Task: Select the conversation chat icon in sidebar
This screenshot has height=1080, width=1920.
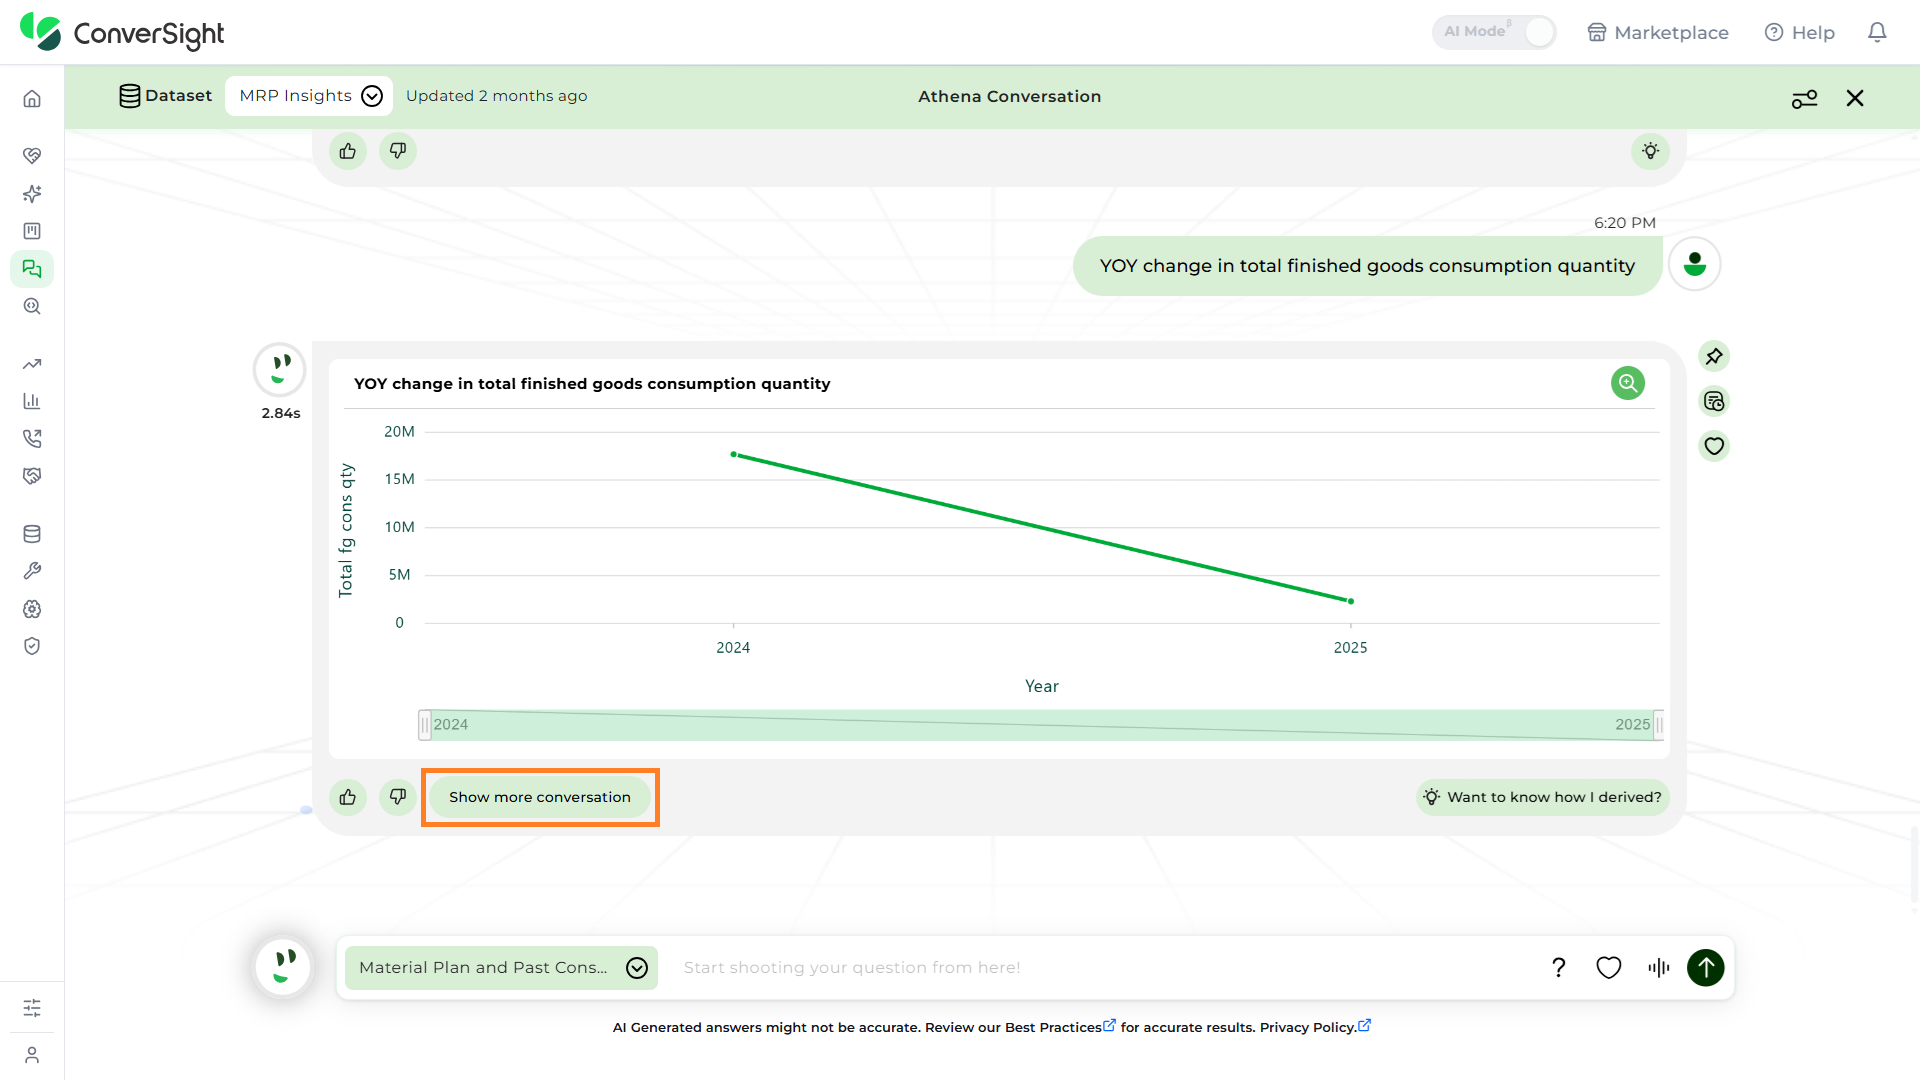Action: point(32,269)
